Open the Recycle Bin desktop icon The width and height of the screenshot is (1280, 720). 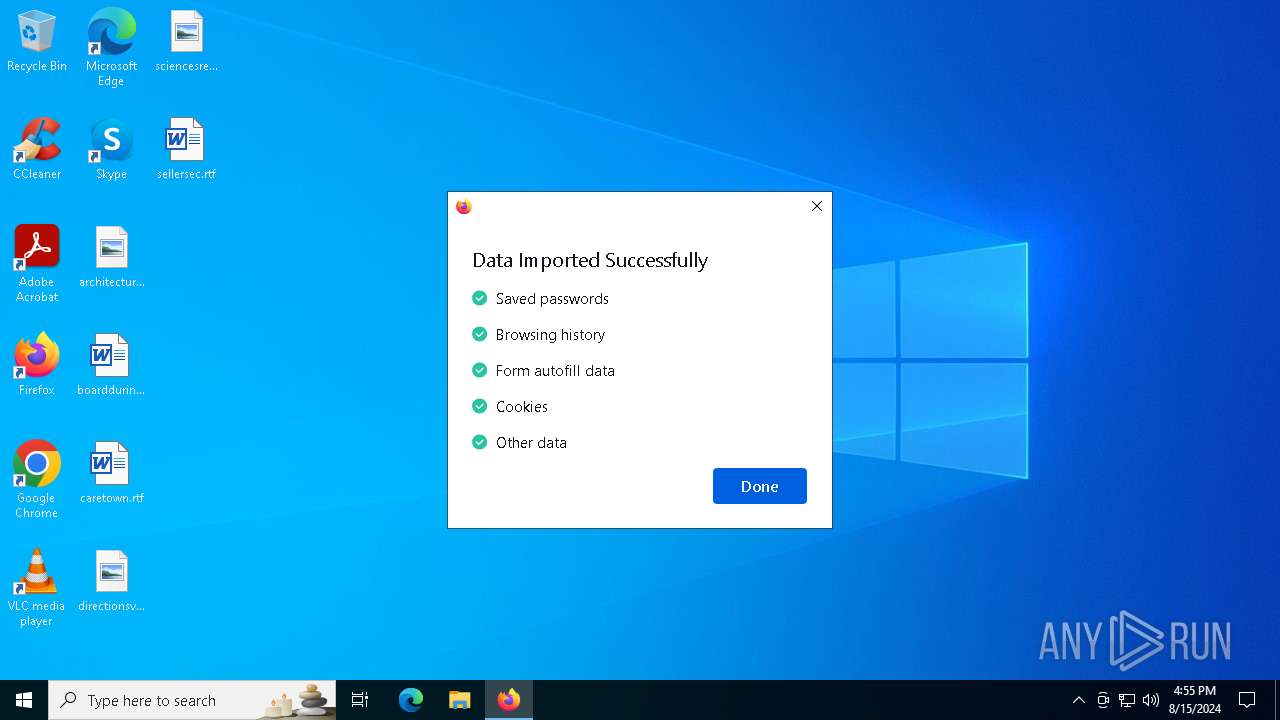[x=37, y=42]
